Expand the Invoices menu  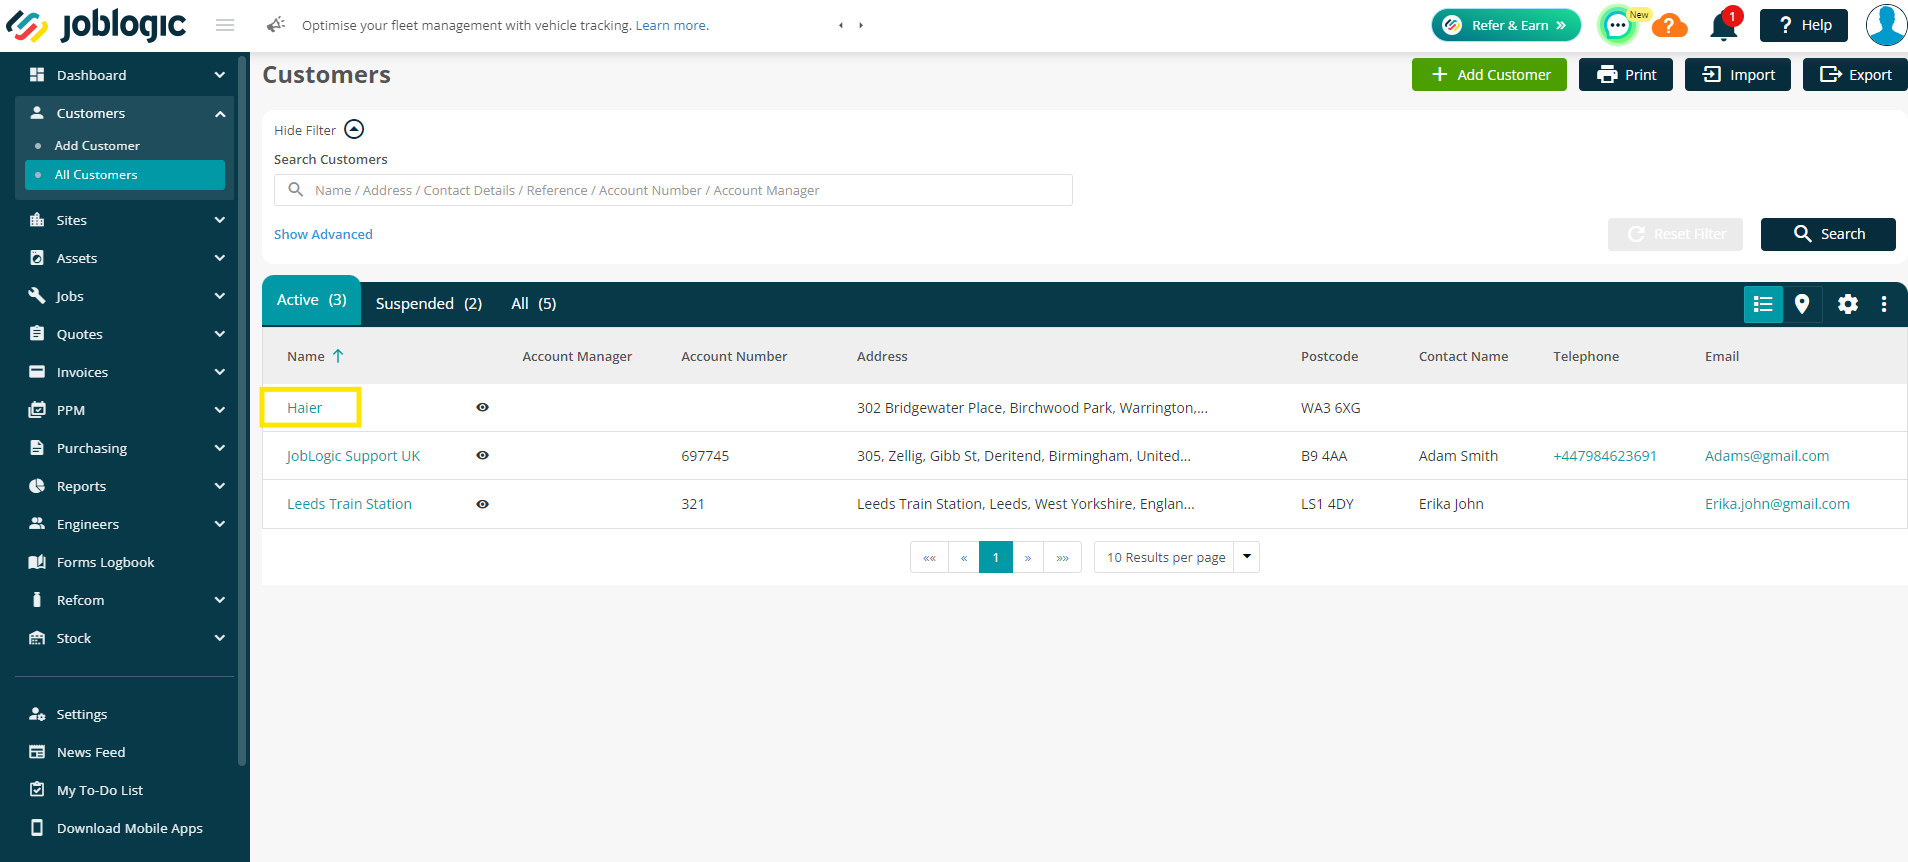click(219, 372)
